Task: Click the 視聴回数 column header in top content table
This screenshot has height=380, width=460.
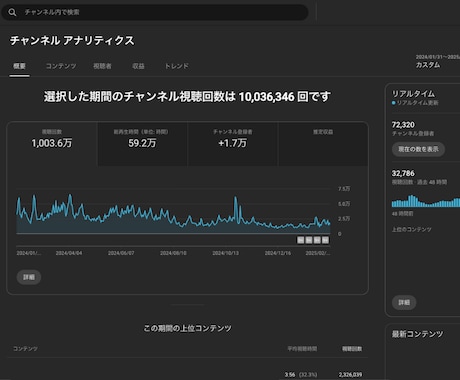Action: pos(352,349)
